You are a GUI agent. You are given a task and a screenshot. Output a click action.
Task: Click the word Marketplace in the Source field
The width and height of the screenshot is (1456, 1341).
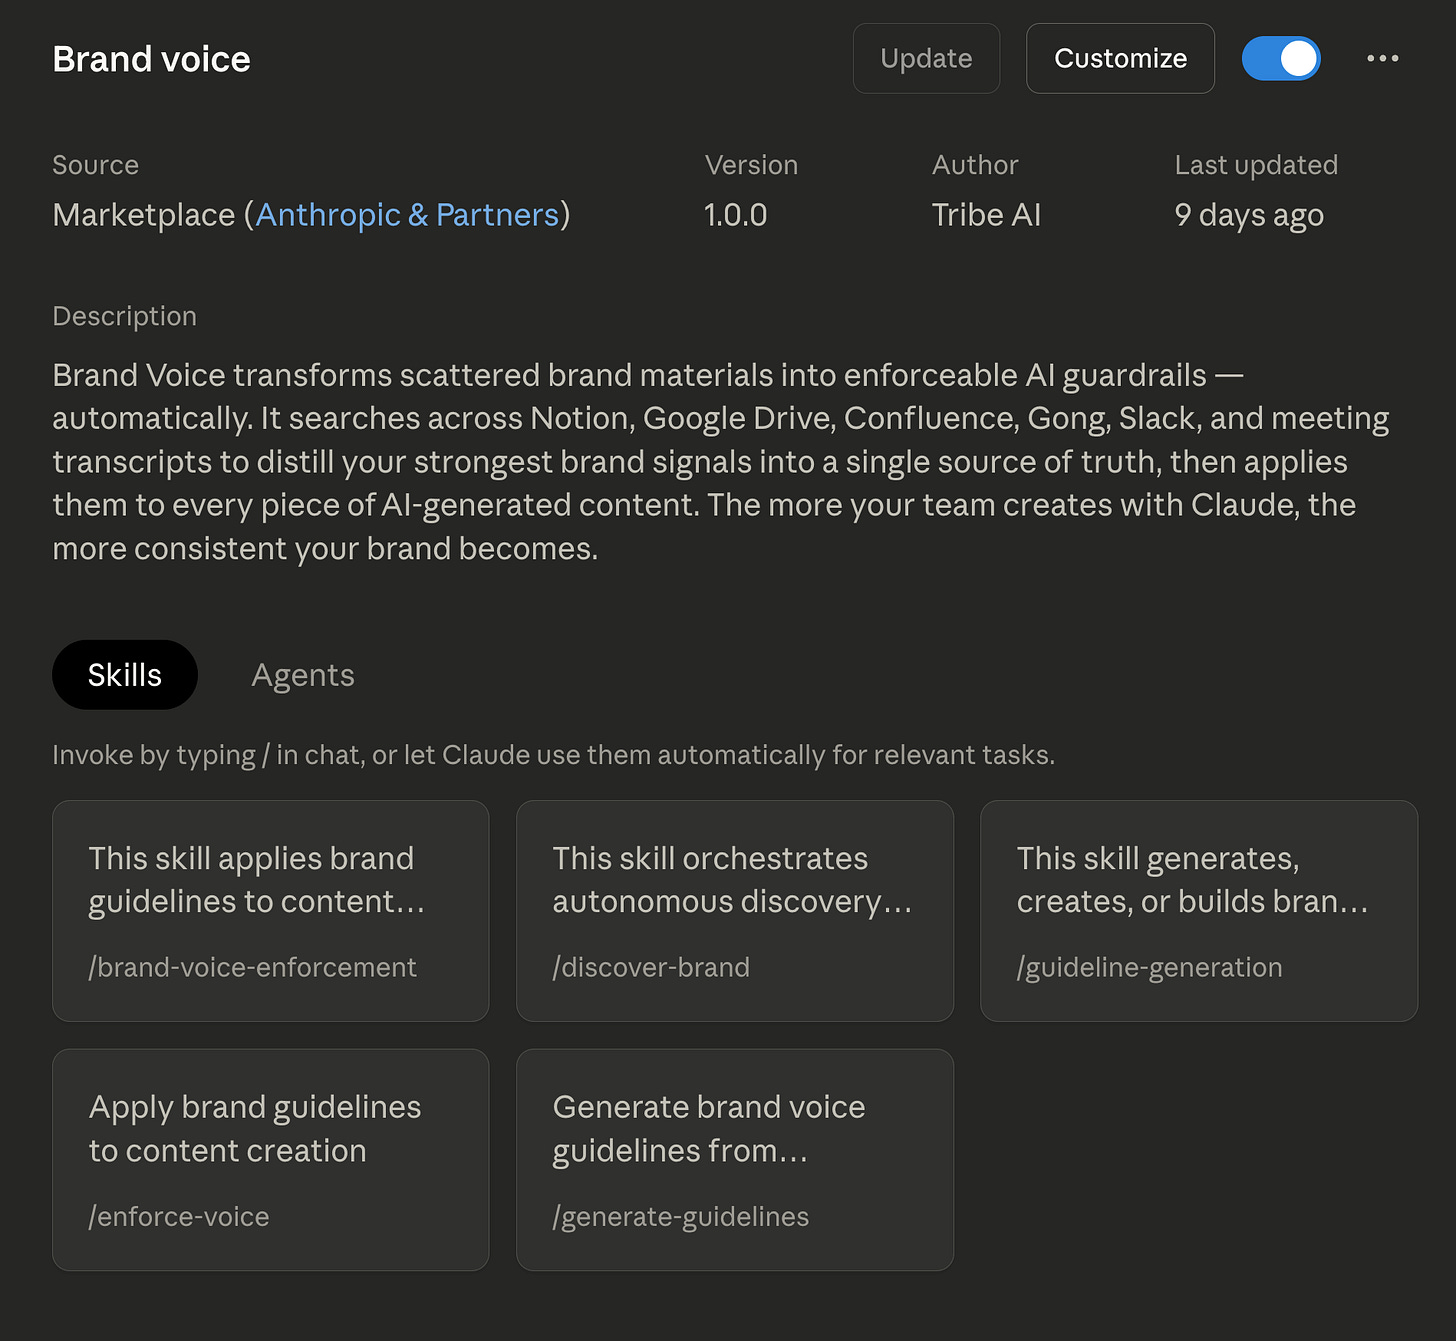click(x=144, y=215)
